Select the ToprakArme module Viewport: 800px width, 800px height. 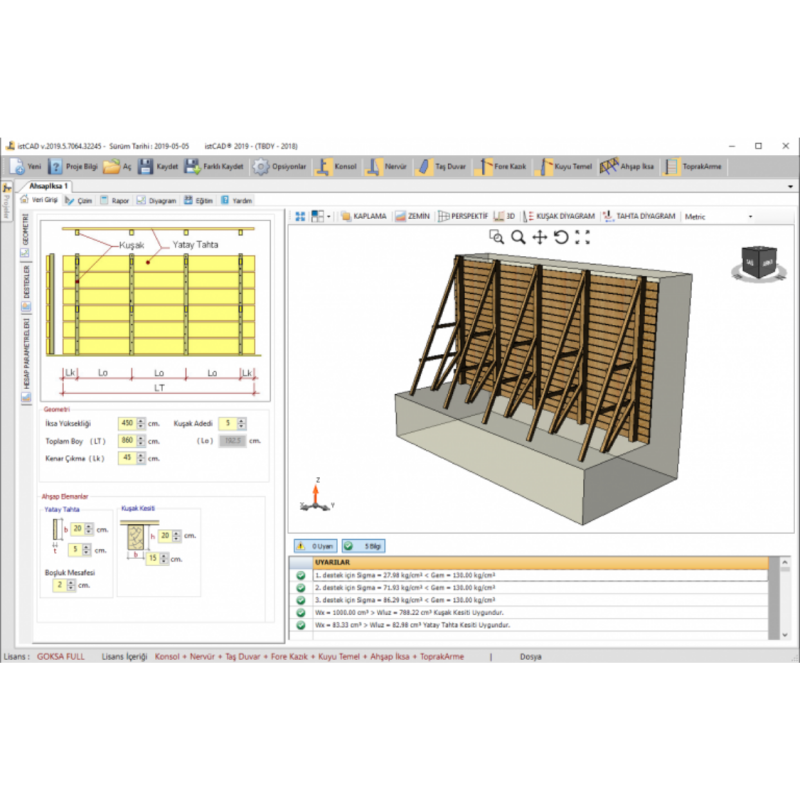tap(692, 166)
